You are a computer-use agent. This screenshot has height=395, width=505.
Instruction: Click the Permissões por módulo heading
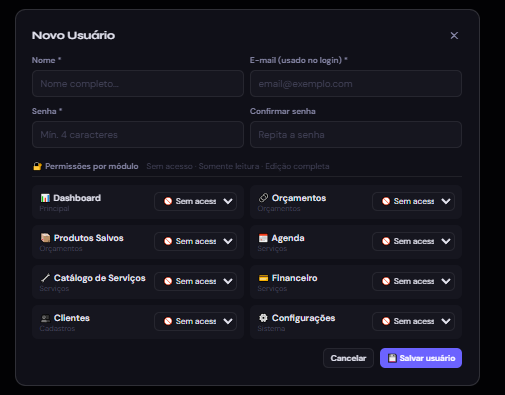[x=92, y=166]
